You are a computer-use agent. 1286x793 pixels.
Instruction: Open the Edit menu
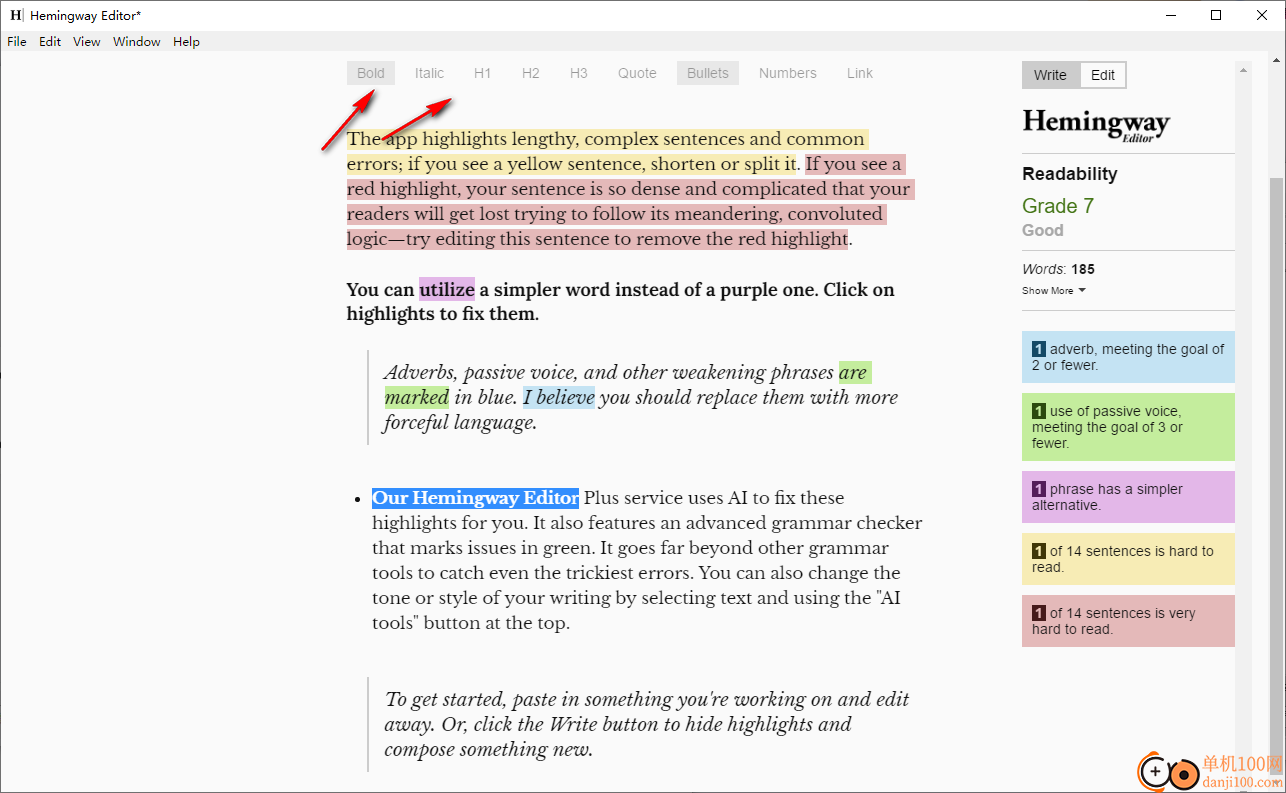(x=50, y=42)
